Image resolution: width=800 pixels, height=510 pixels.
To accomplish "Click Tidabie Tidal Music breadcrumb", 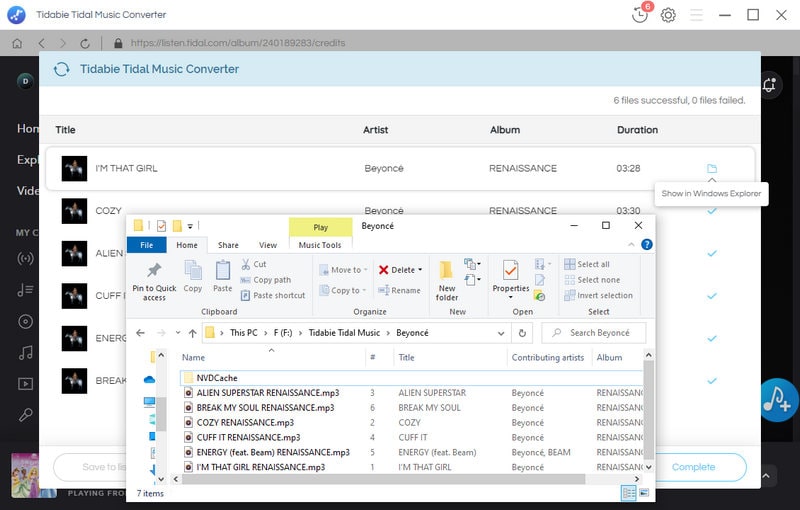I will coord(344,333).
